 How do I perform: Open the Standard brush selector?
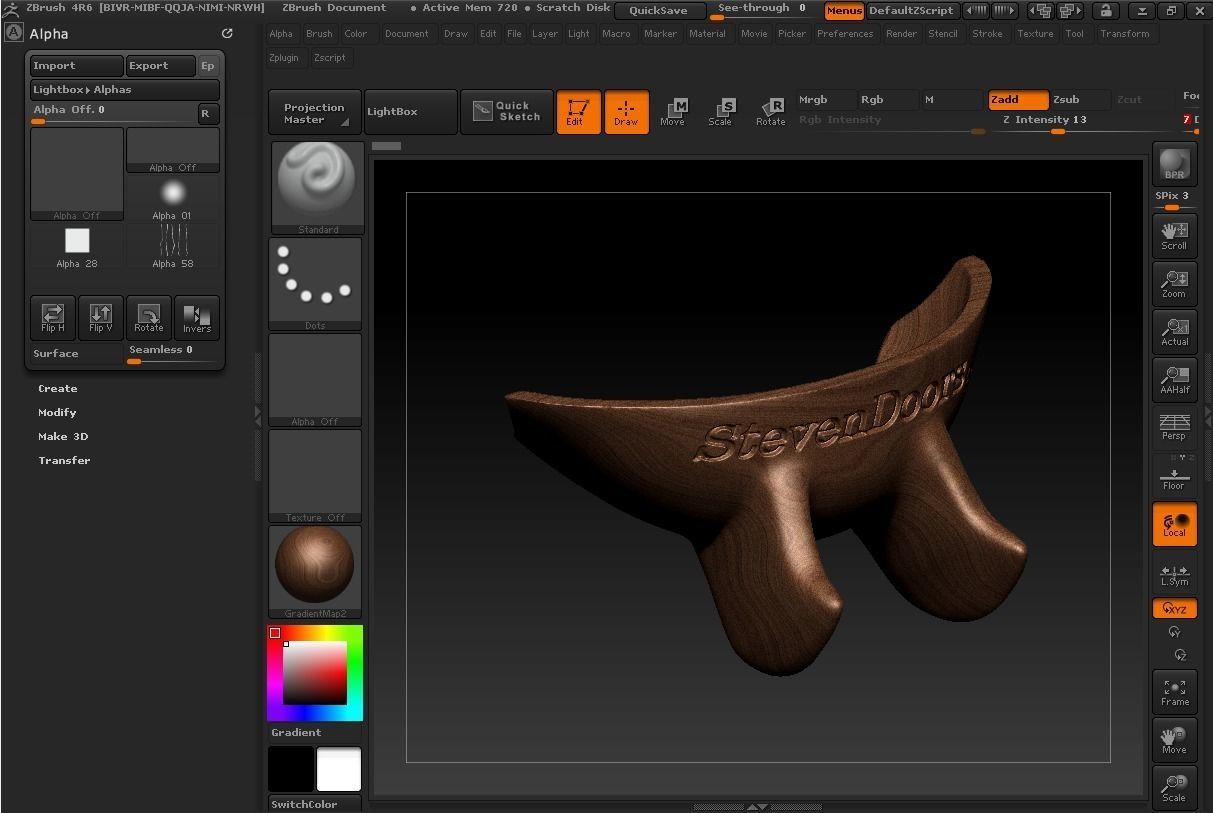317,188
